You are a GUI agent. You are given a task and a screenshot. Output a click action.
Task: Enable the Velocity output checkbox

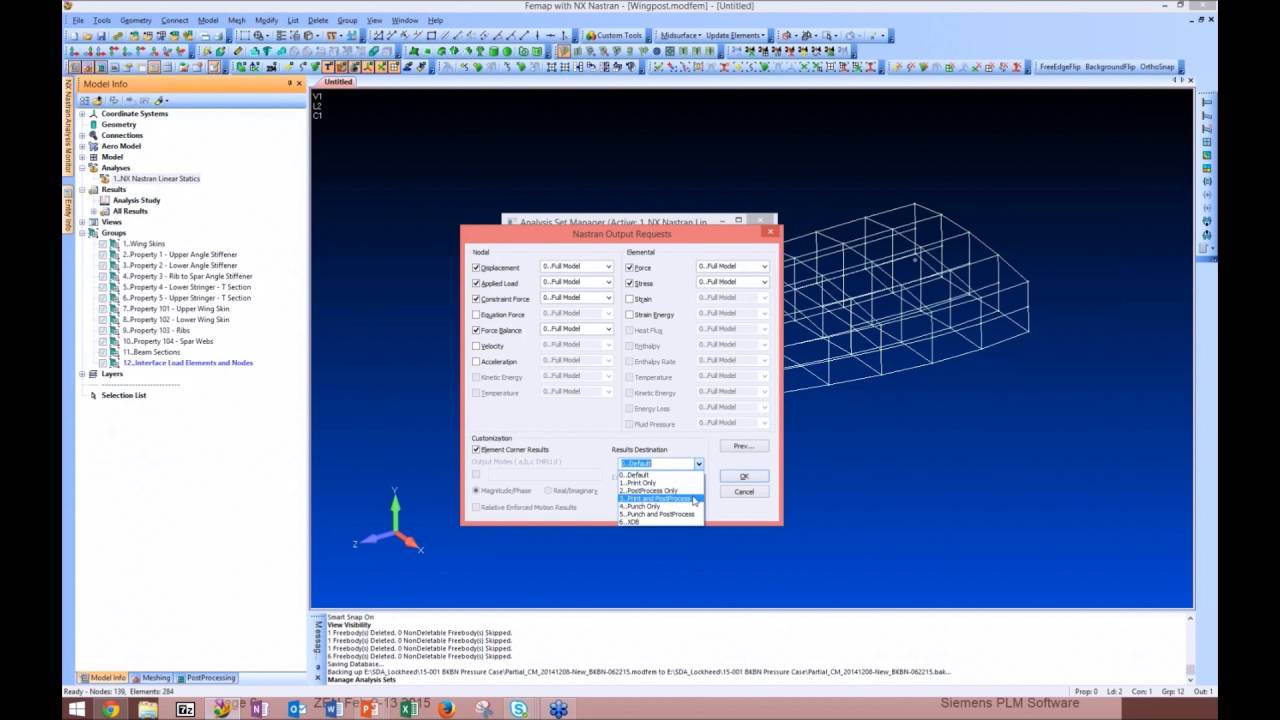tap(476, 346)
